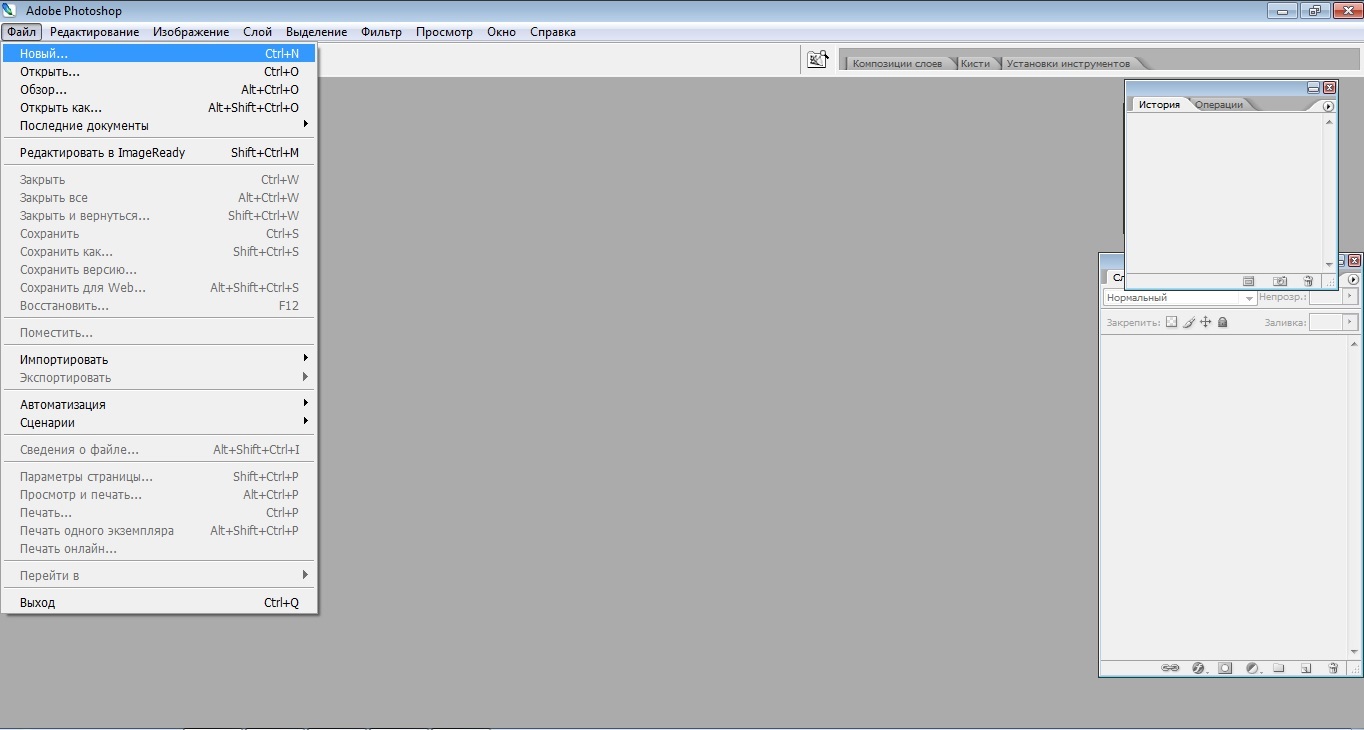Click greyed Сохранить для Web... entry
The height and width of the screenshot is (730, 1364).
160,287
